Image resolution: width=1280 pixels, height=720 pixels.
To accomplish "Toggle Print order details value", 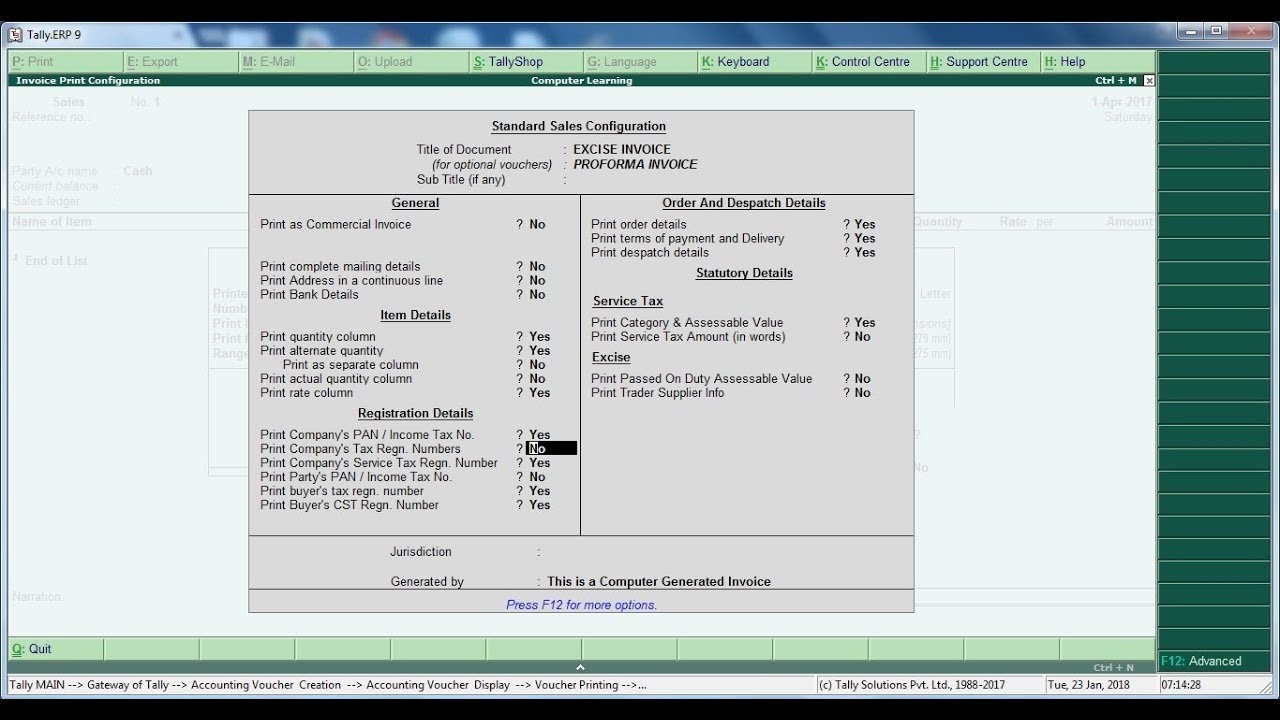I will click(865, 225).
